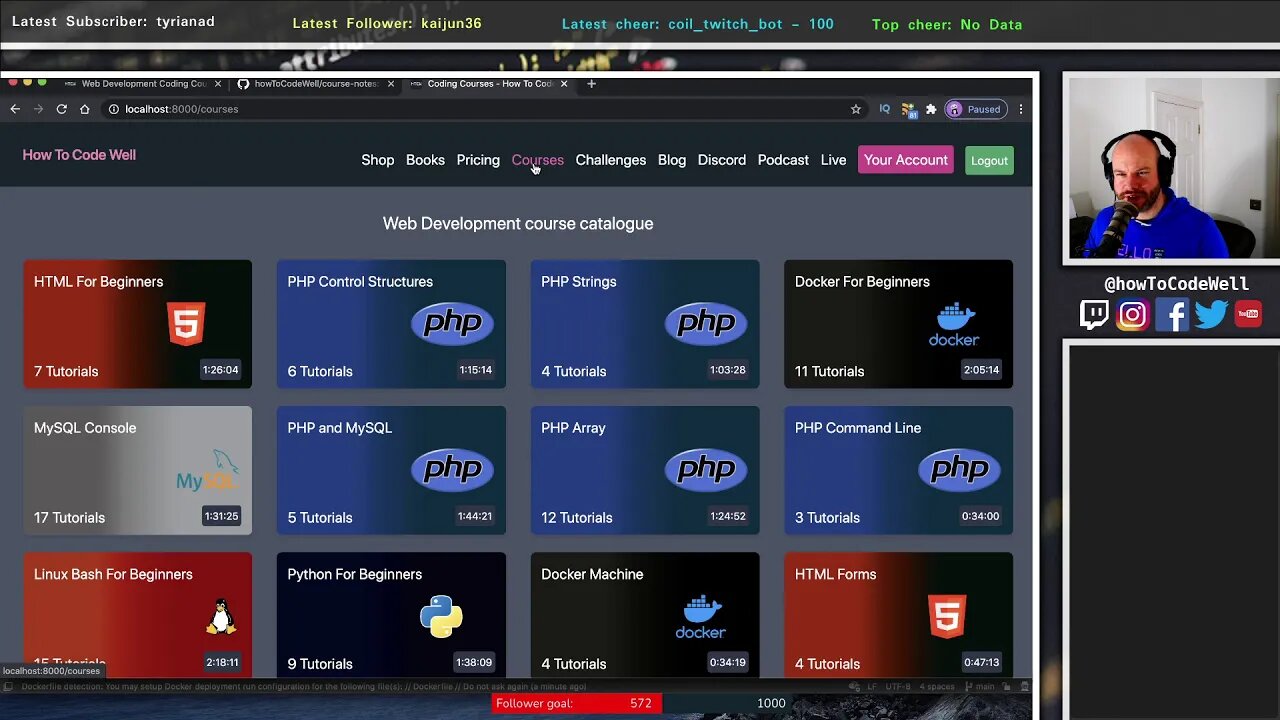Screen dimensions: 1280x720
Task: Open the Linux Bash For Beginners card
Action: [138, 615]
